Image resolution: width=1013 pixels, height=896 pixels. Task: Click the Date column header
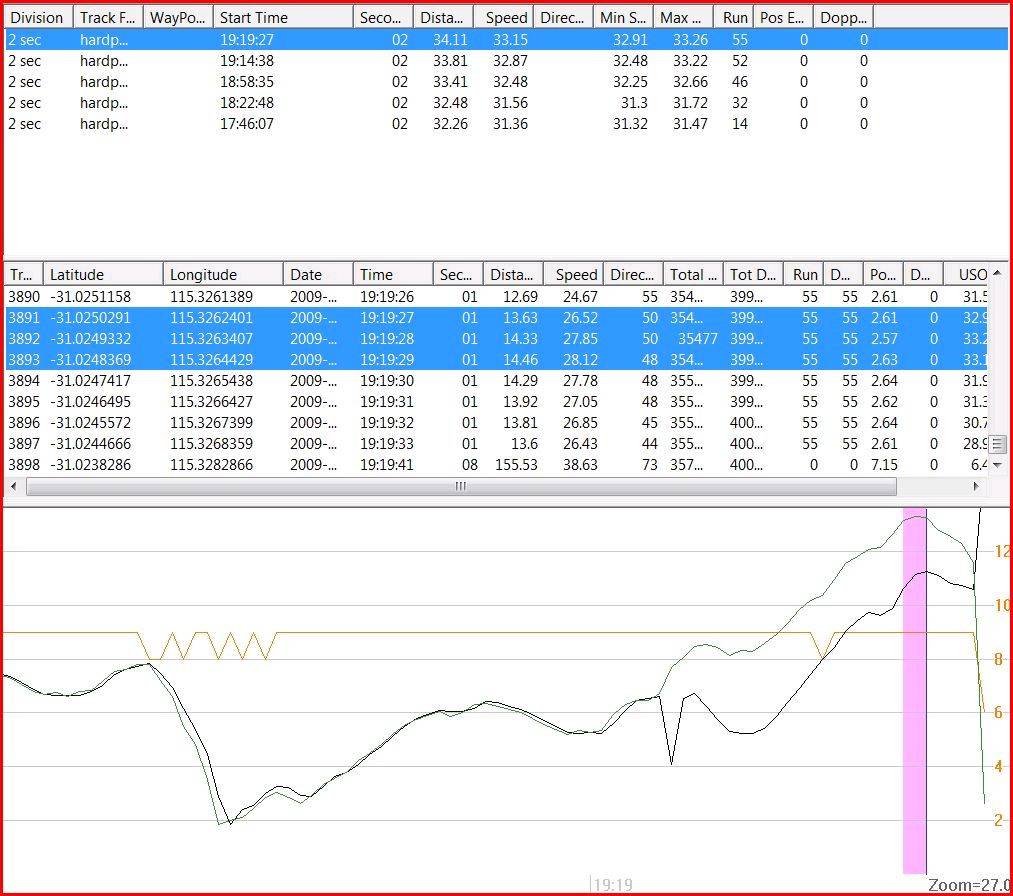pyautogui.click(x=318, y=274)
